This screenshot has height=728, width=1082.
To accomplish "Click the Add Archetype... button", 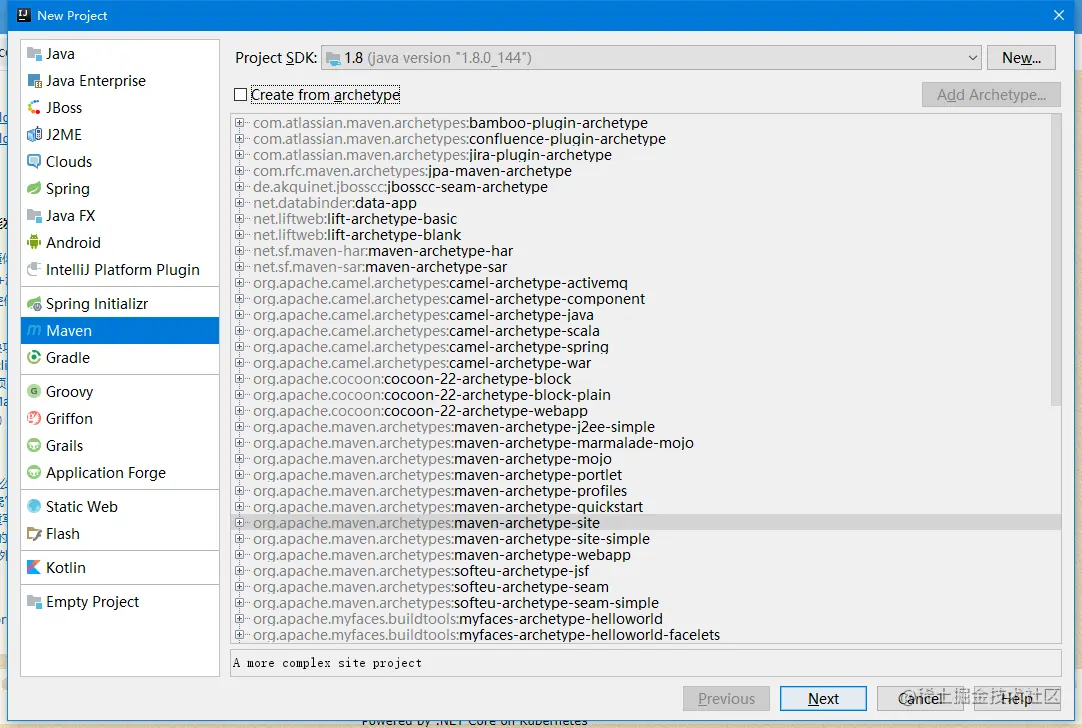I will [x=991, y=95].
